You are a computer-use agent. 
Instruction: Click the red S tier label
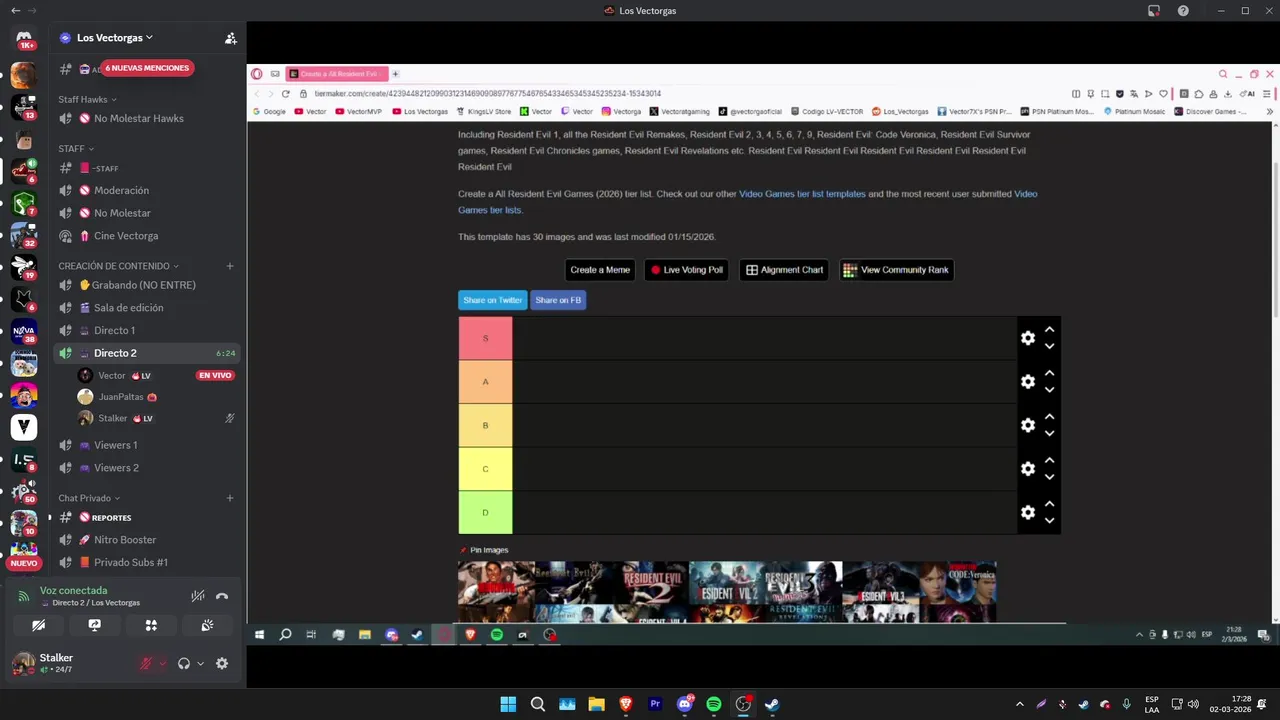pyautogui.click(x=485, y=338)
